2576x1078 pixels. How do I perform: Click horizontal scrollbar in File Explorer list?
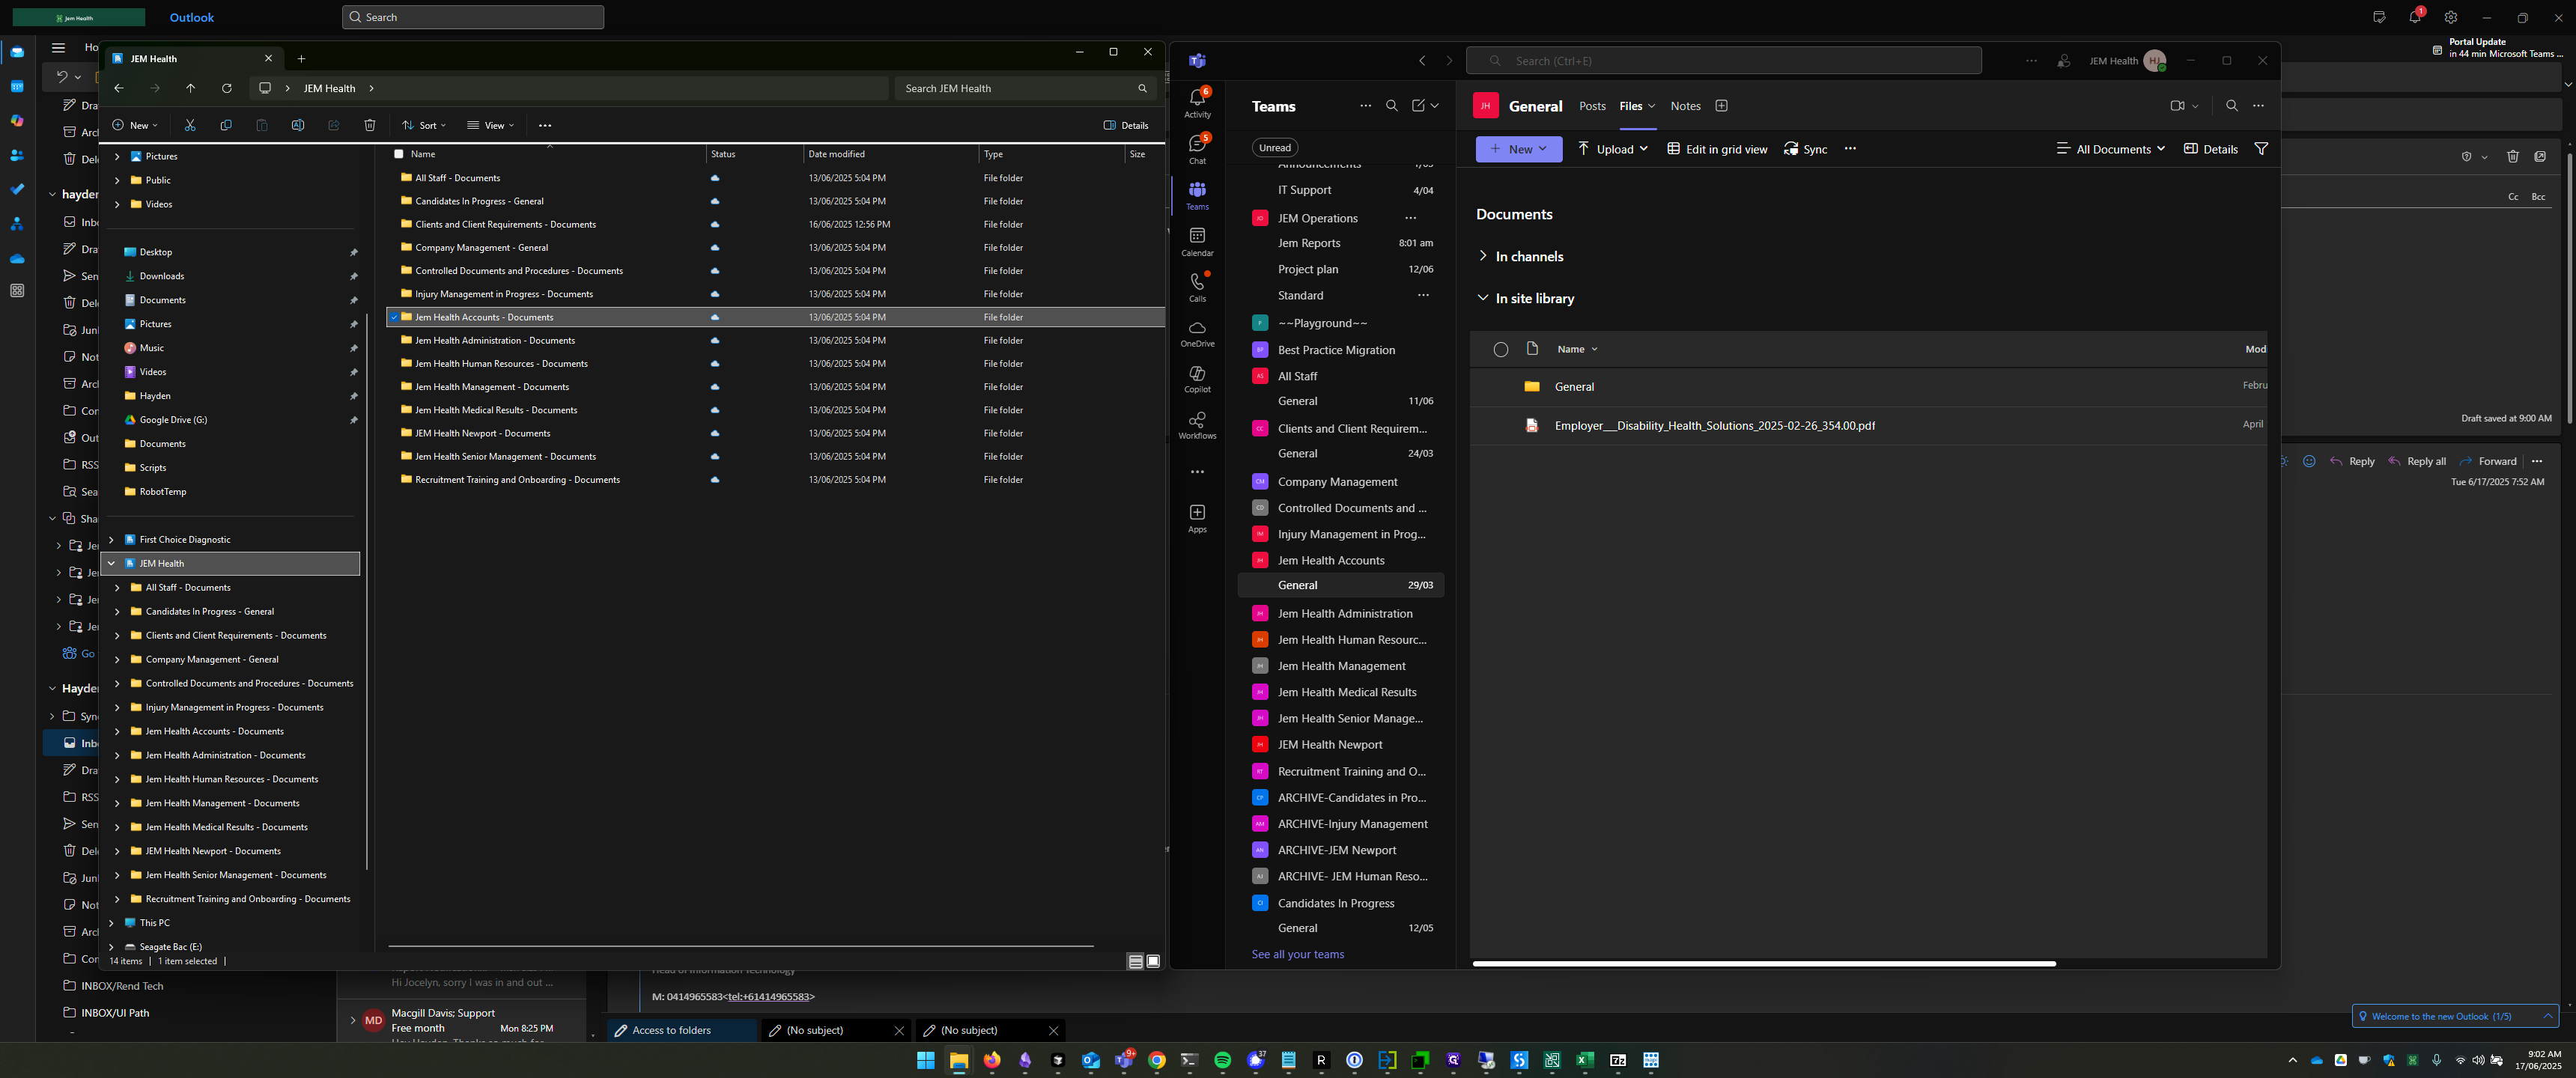[741, 945]
